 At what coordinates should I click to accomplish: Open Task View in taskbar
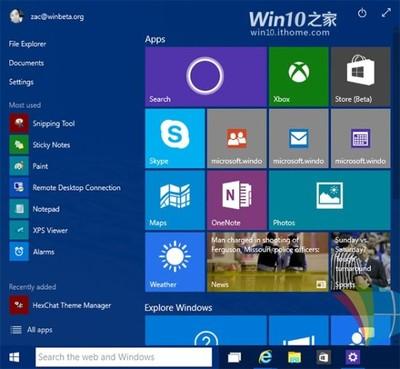tap(234, 358)
